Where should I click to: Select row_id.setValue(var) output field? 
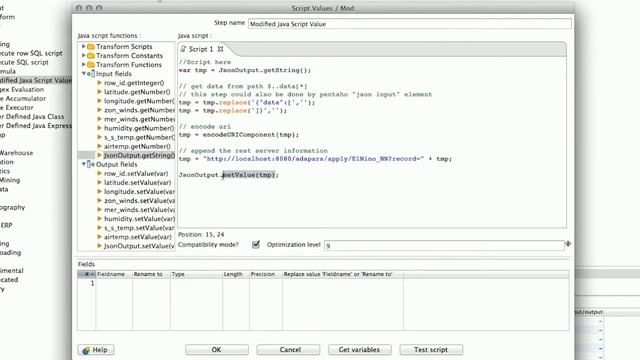tap(136, 173)
